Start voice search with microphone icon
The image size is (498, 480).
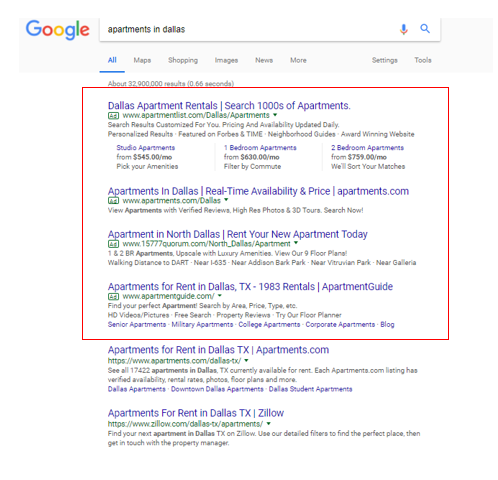404,29
